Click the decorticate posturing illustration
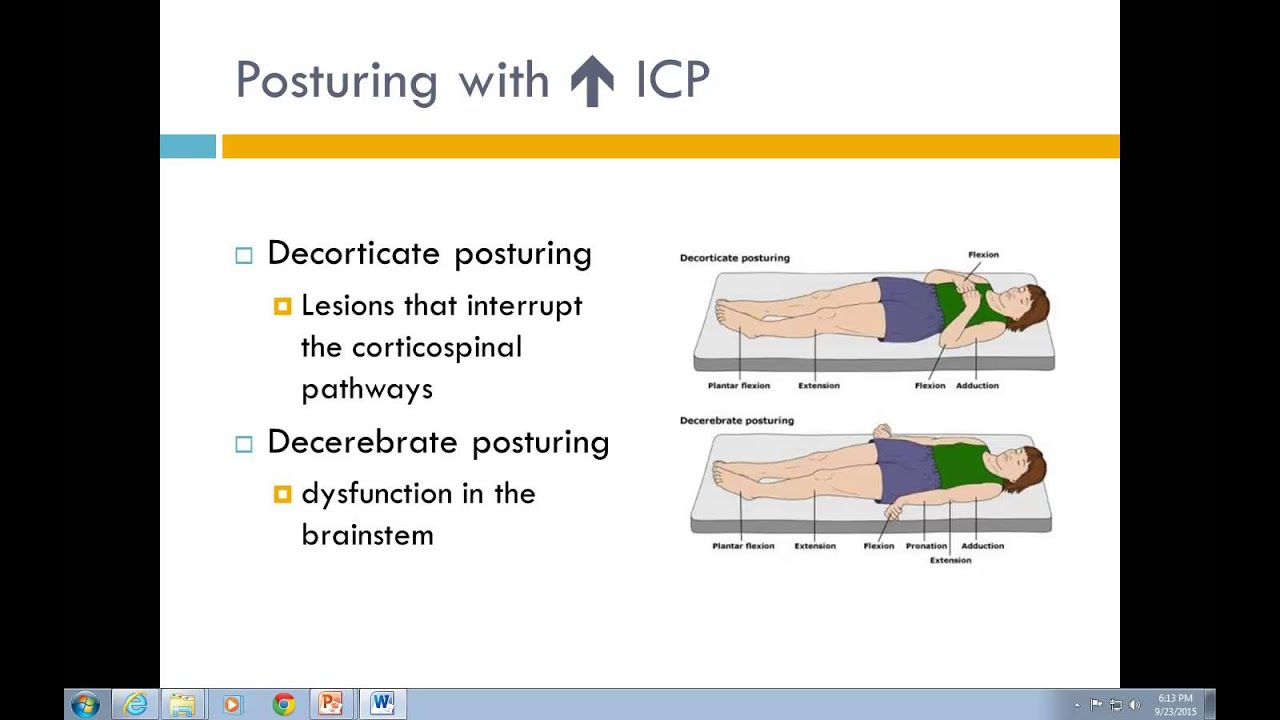The width and height of the screenshot is (1280, 720). coord(872,320)
